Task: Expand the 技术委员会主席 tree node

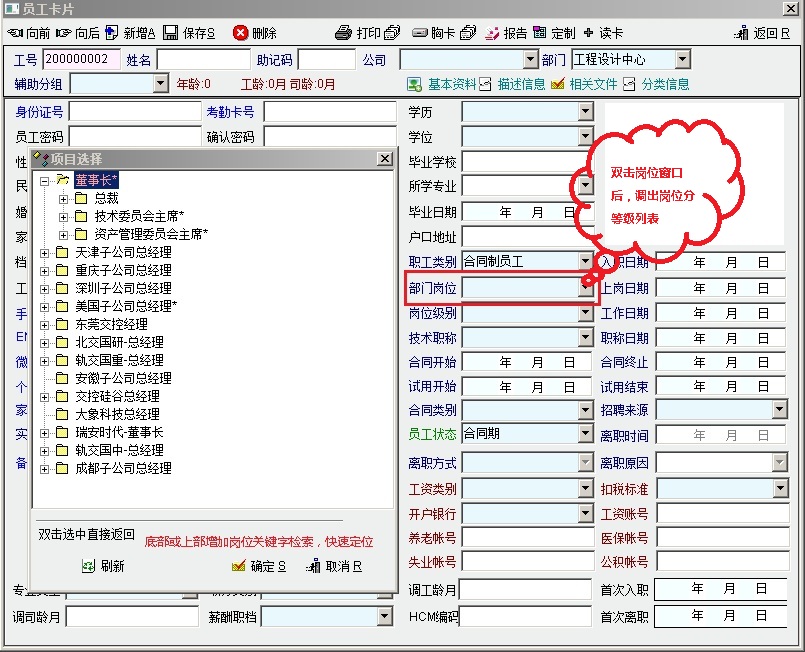Action: (x=64, y=216)
